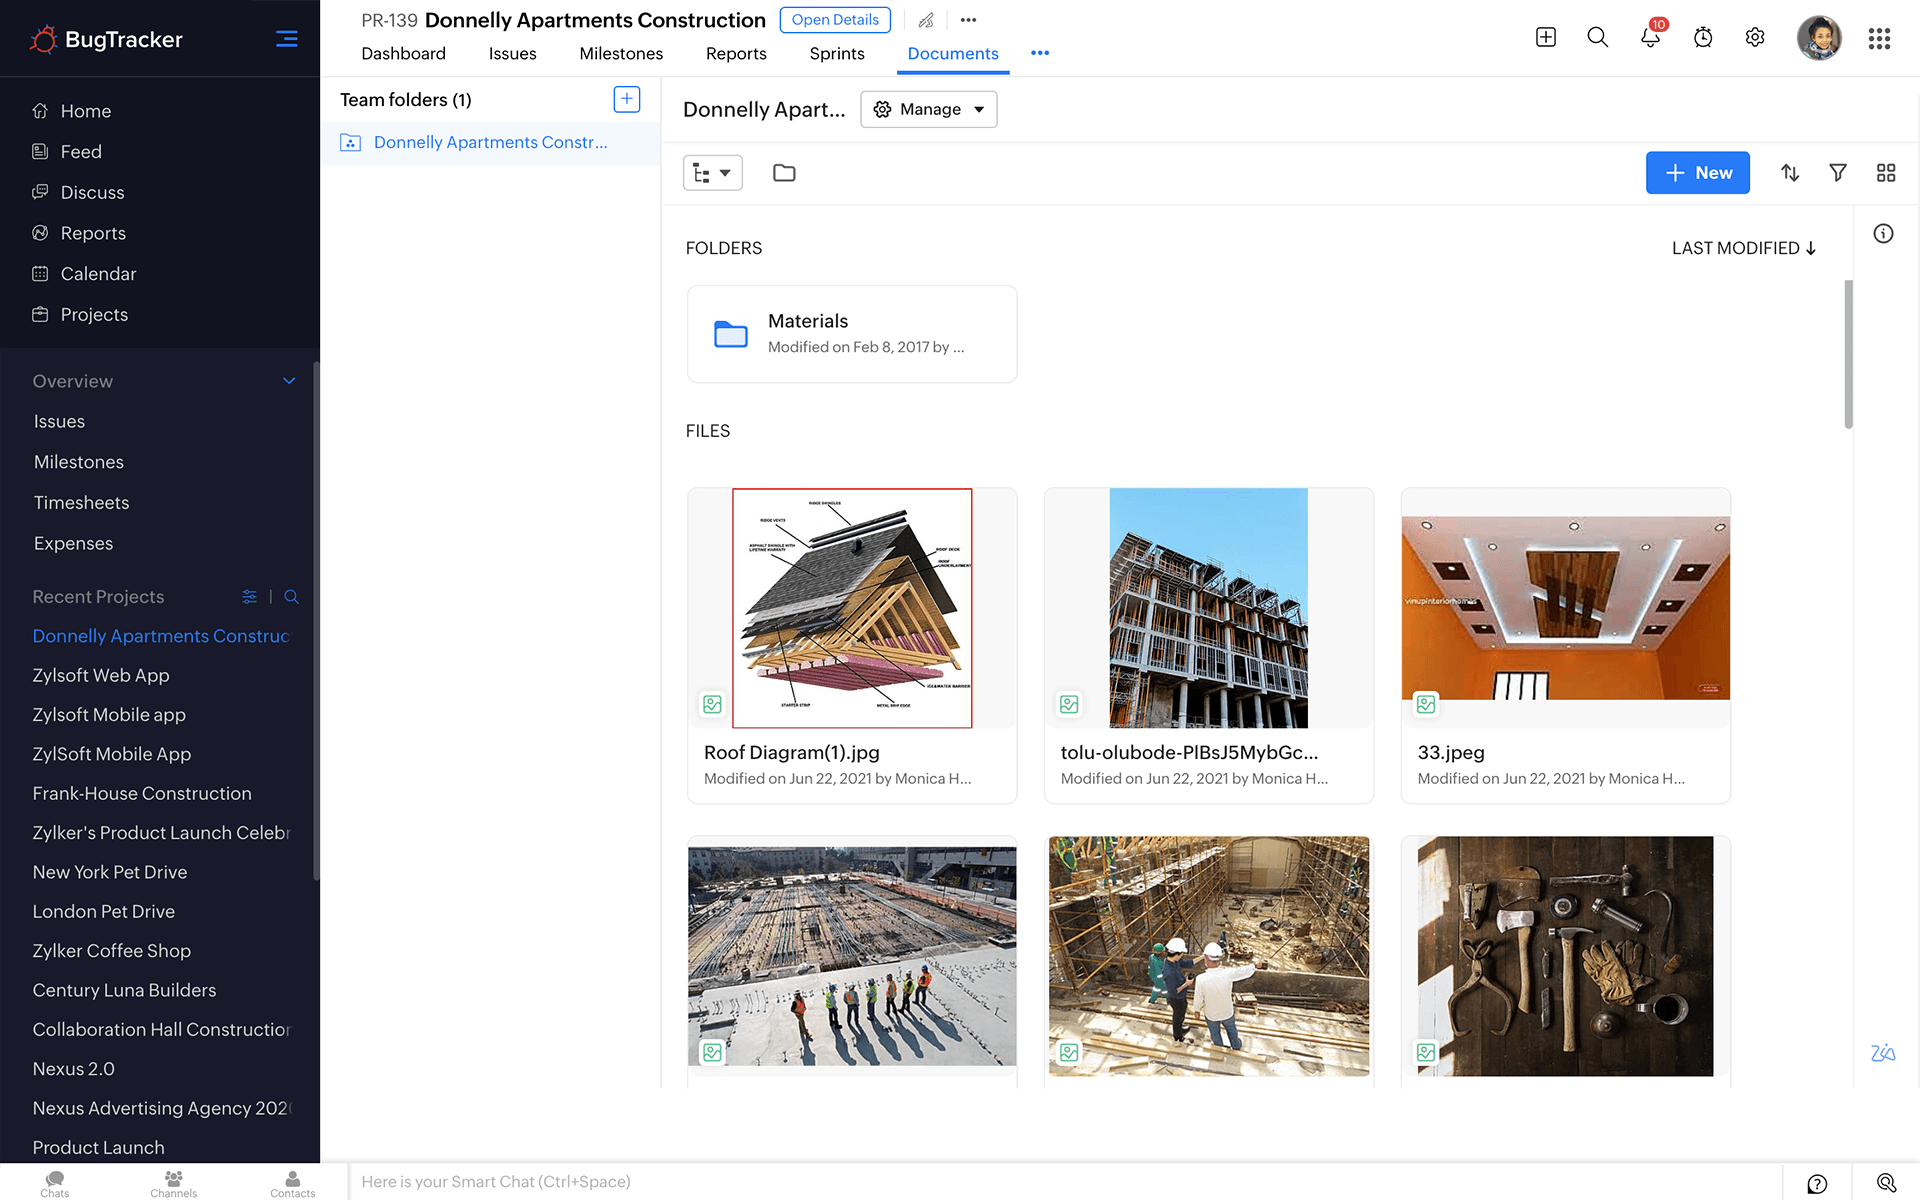Open the tools on wood image thumbnail
The height and width of the screenshot is (1200, 1920).
(1566, 956)
